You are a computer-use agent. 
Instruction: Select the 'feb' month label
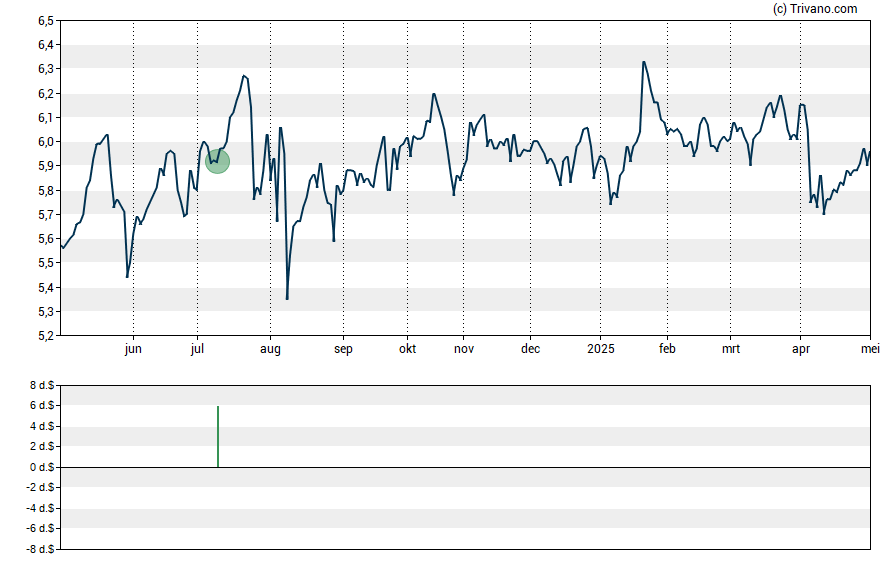click(x=667, y=349)
